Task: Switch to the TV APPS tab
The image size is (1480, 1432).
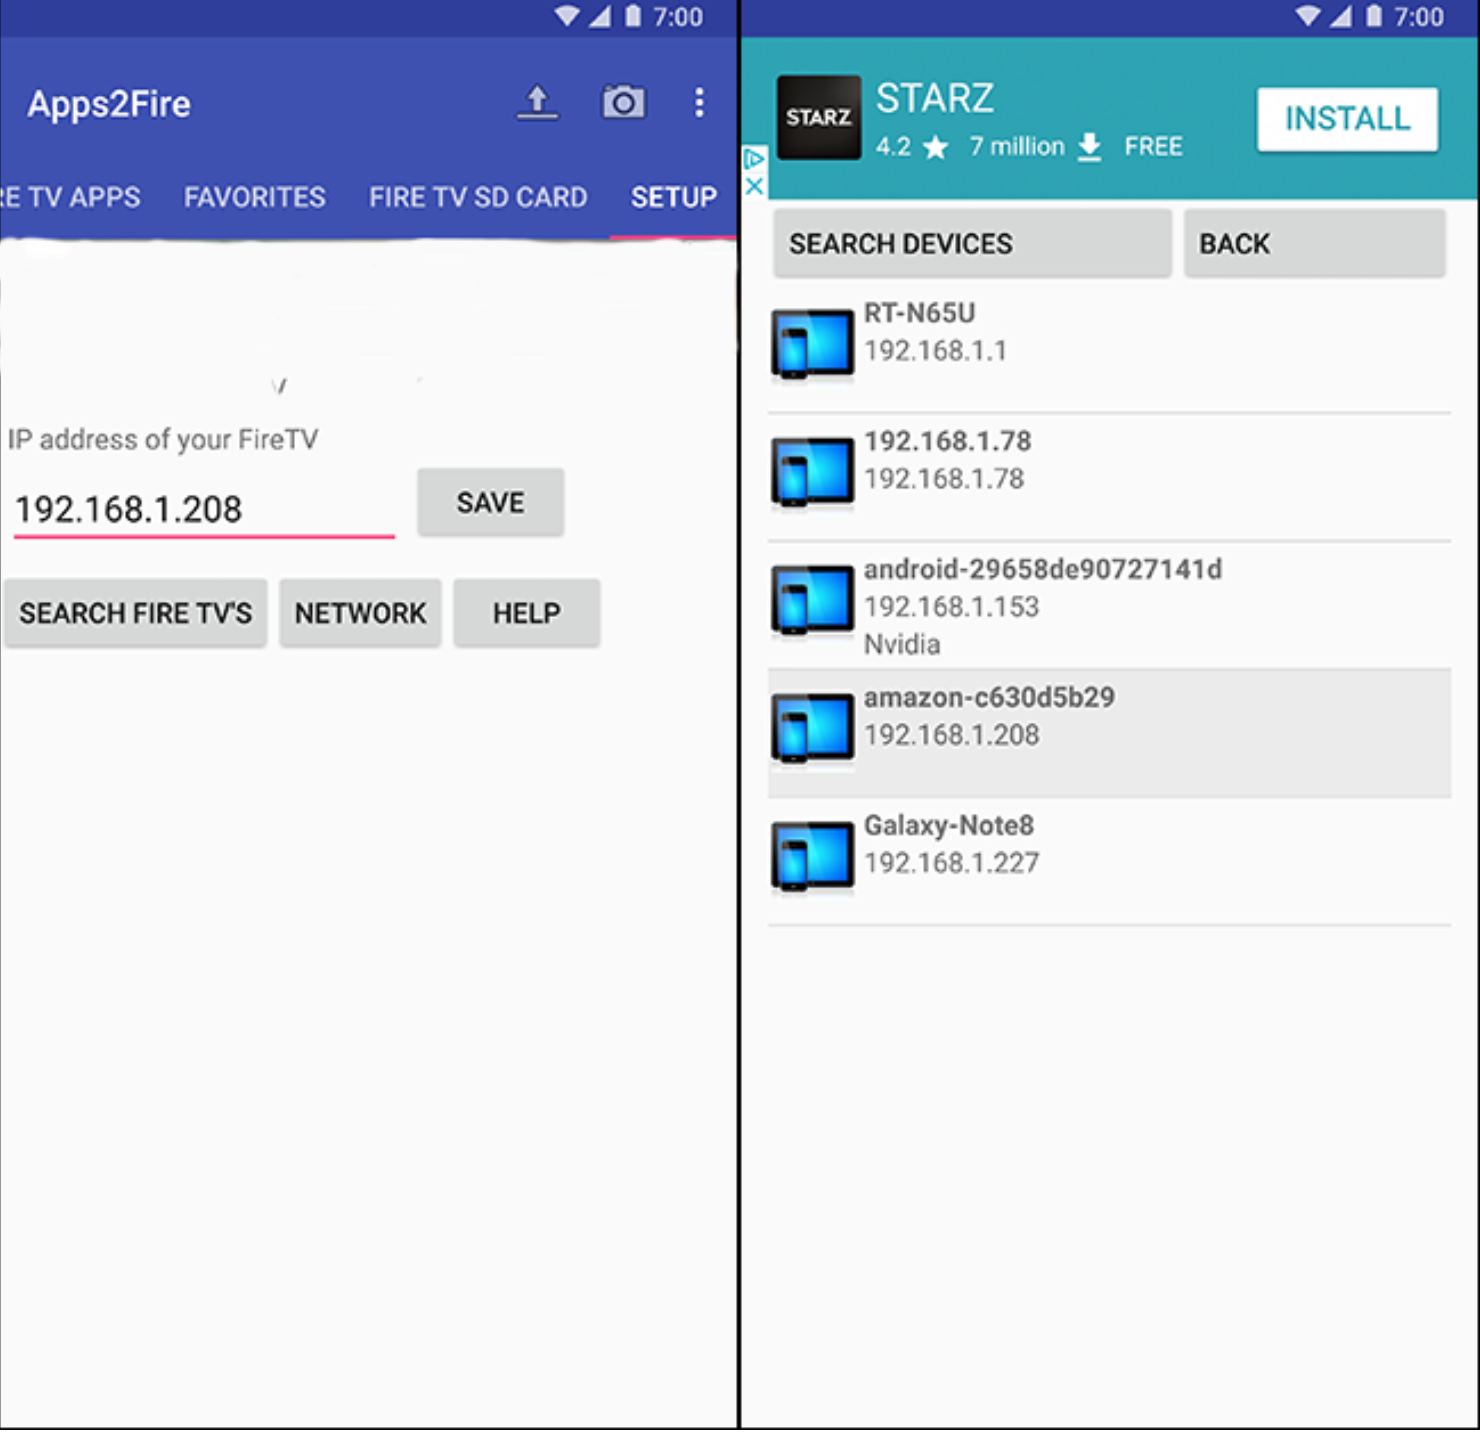Action: 70,197
